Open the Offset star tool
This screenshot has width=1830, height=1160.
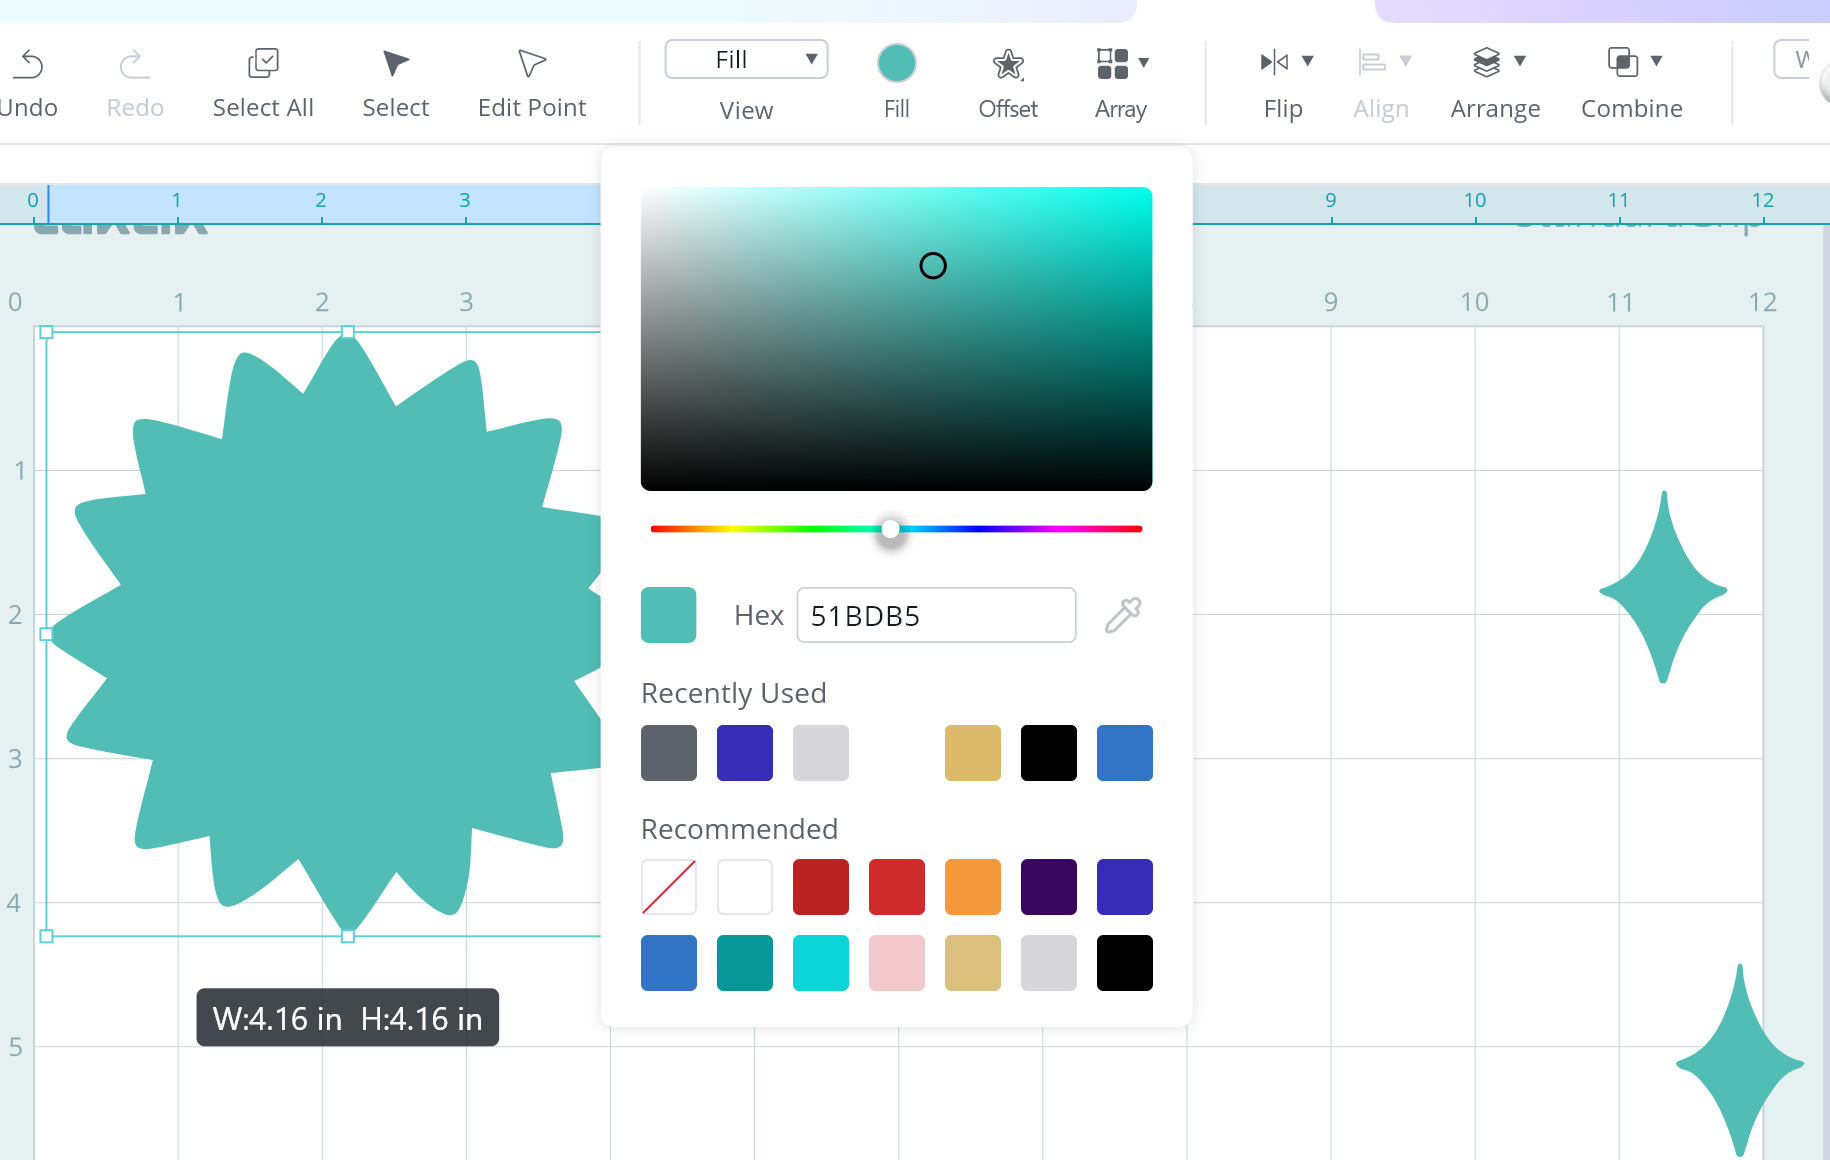pyautogui.click(x=1008, y=64)
